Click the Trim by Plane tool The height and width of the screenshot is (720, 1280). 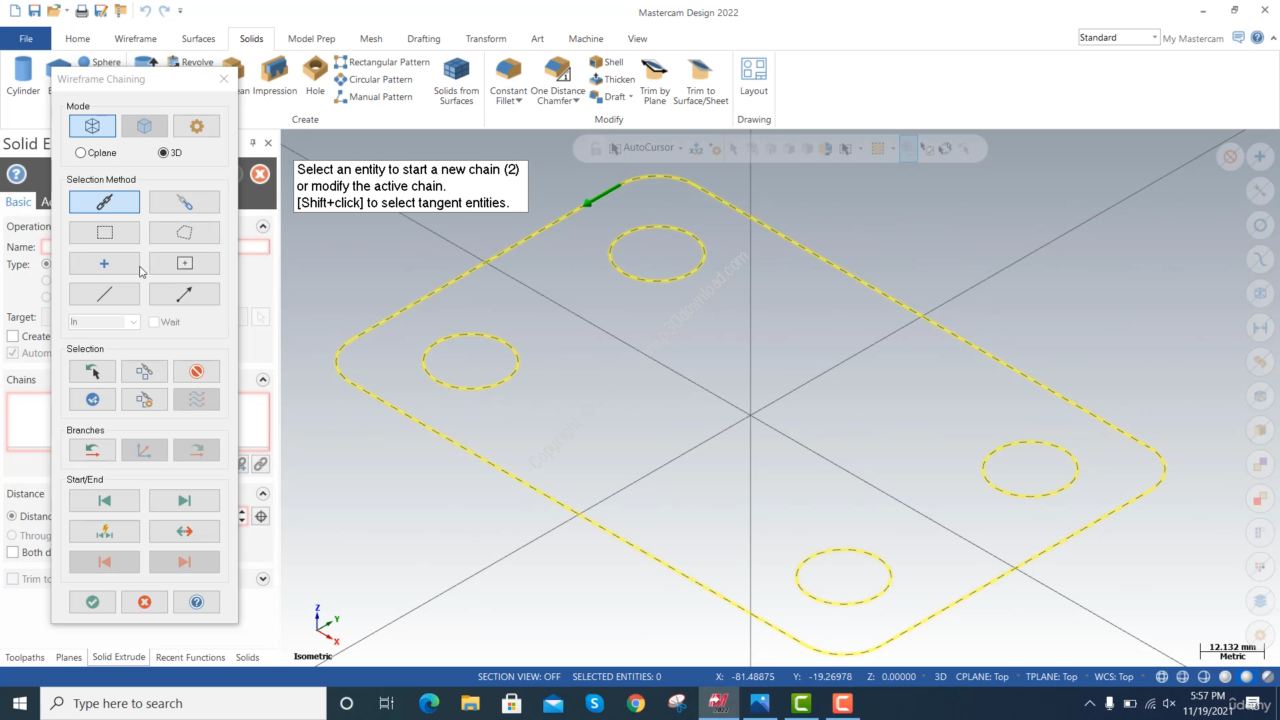point(655,80)
